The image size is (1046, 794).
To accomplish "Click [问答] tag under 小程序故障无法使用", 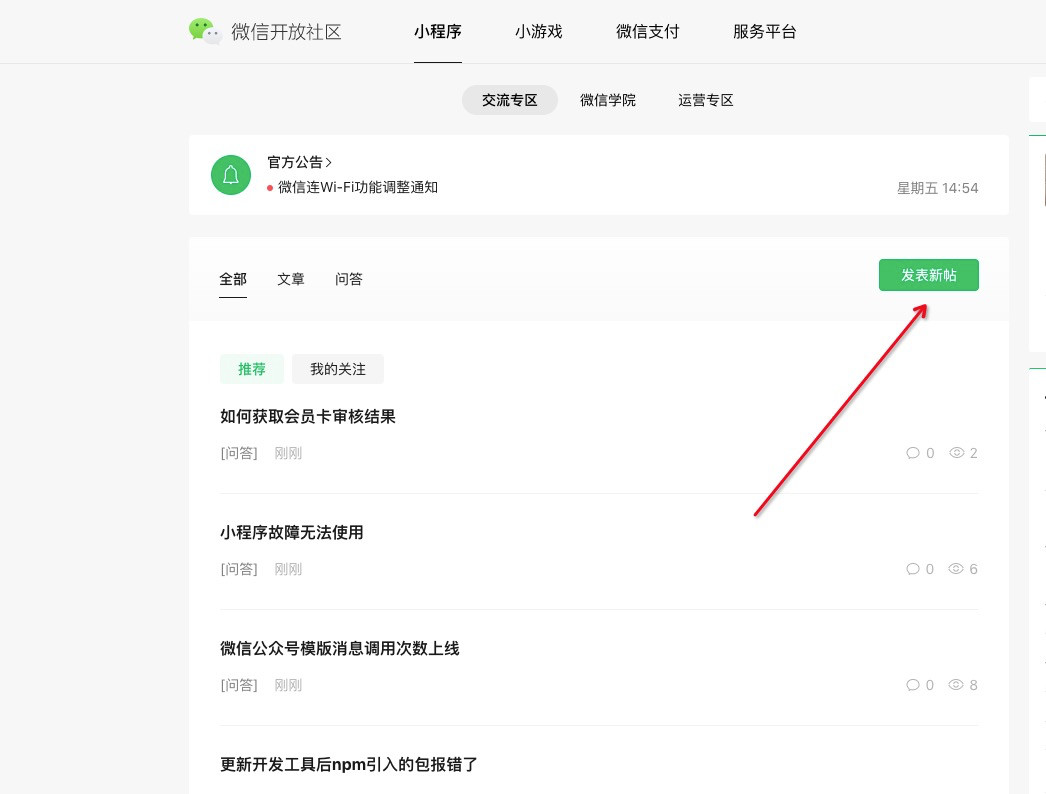I will tap(239, 569).
